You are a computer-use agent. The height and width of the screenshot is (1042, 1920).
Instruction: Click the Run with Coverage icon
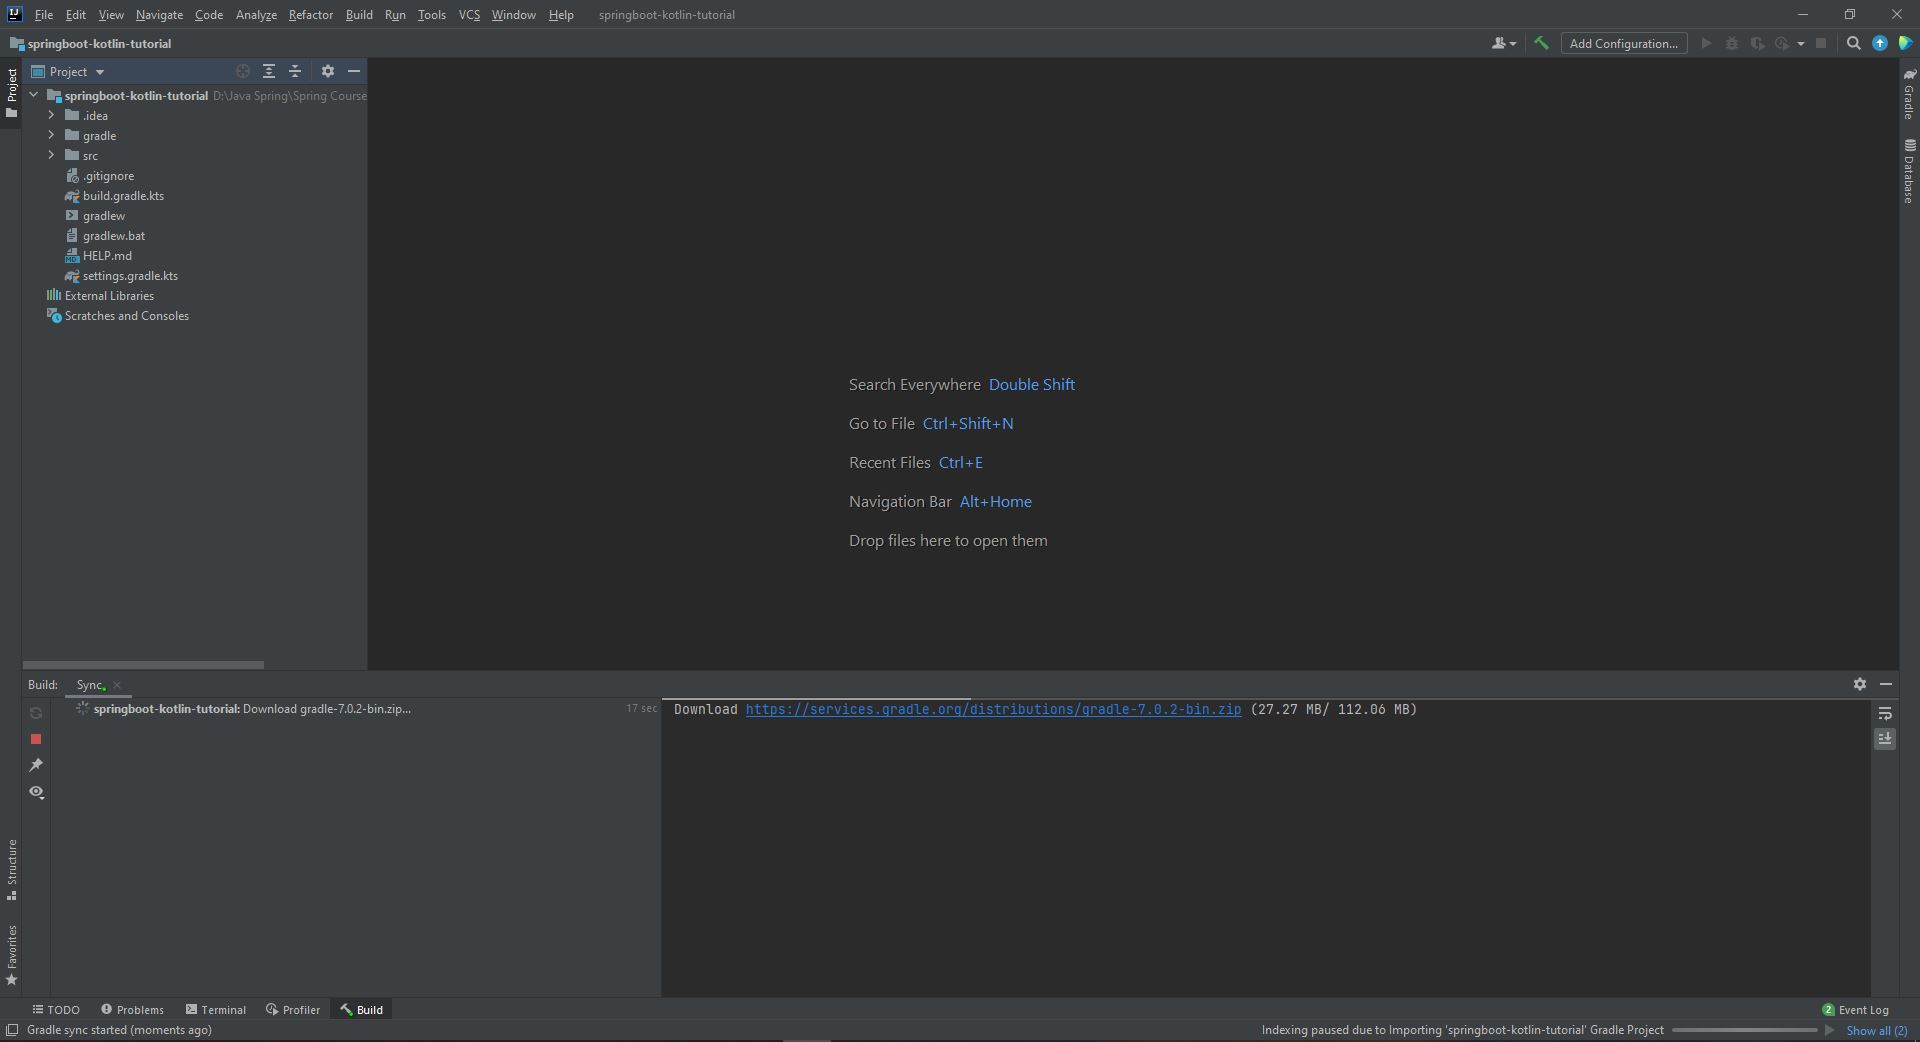click(x=1757, y=43)
